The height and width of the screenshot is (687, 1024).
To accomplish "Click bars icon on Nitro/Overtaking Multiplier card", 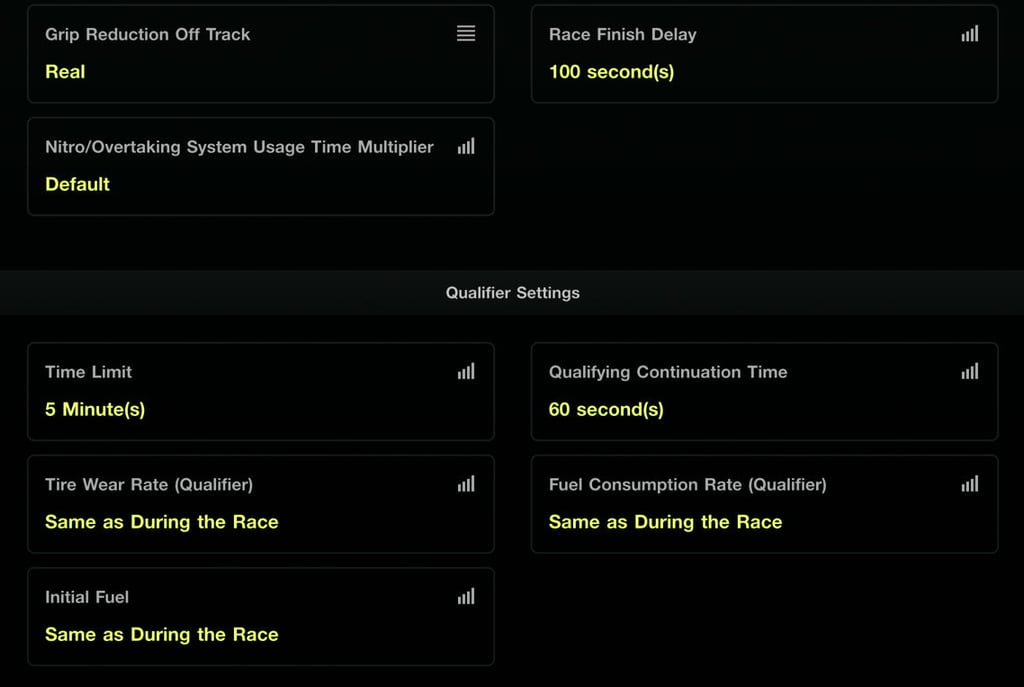I will [x=466, y=147].
